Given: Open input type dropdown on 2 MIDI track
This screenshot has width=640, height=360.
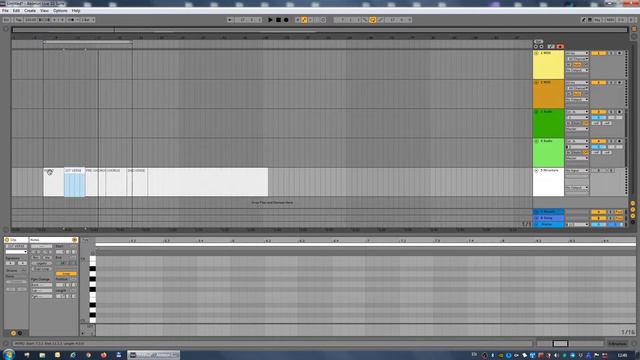Looking at the screenshot, I should point(577,82).
